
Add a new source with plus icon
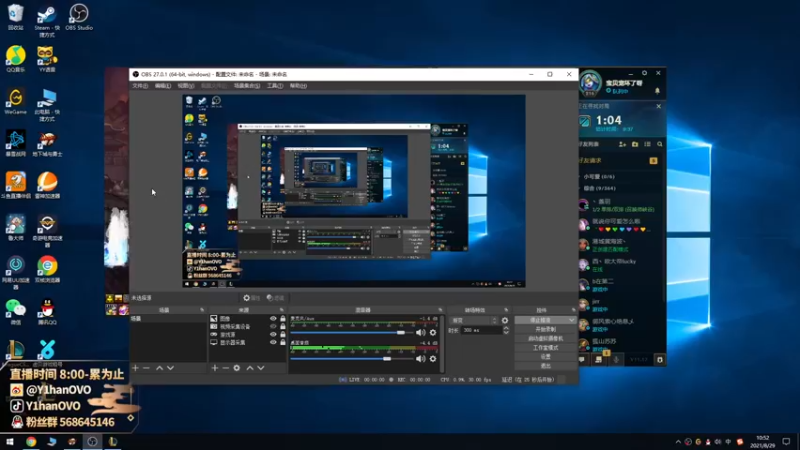point(215,368)
